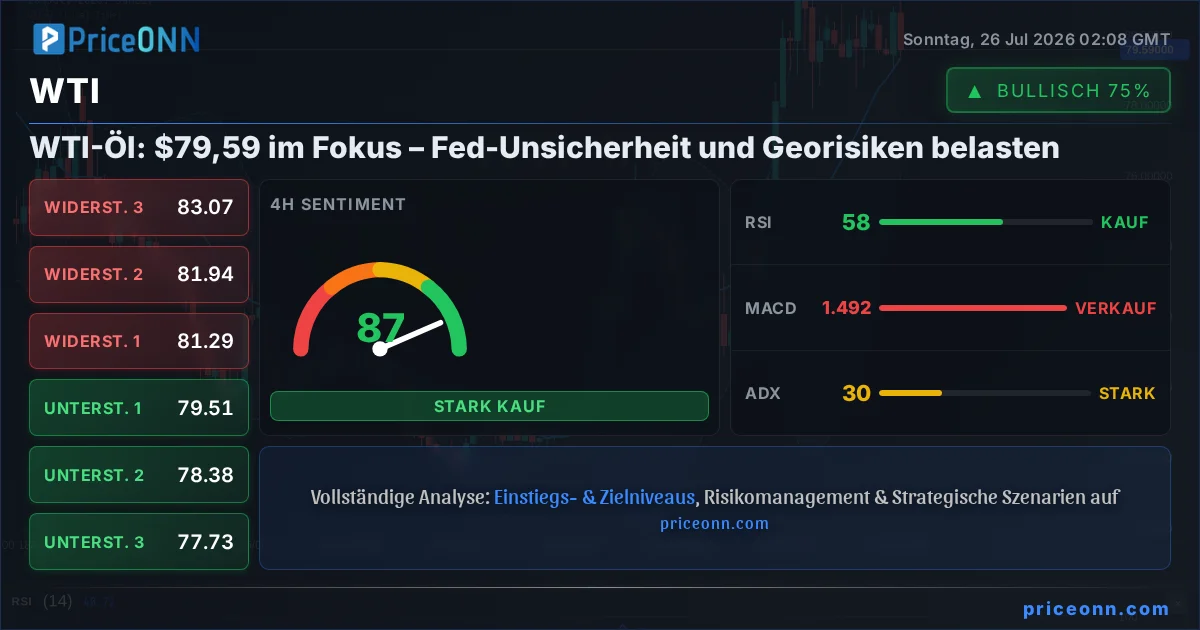
Task: Open the priceonn.com link in analysis box
Action: click(715, 523)
